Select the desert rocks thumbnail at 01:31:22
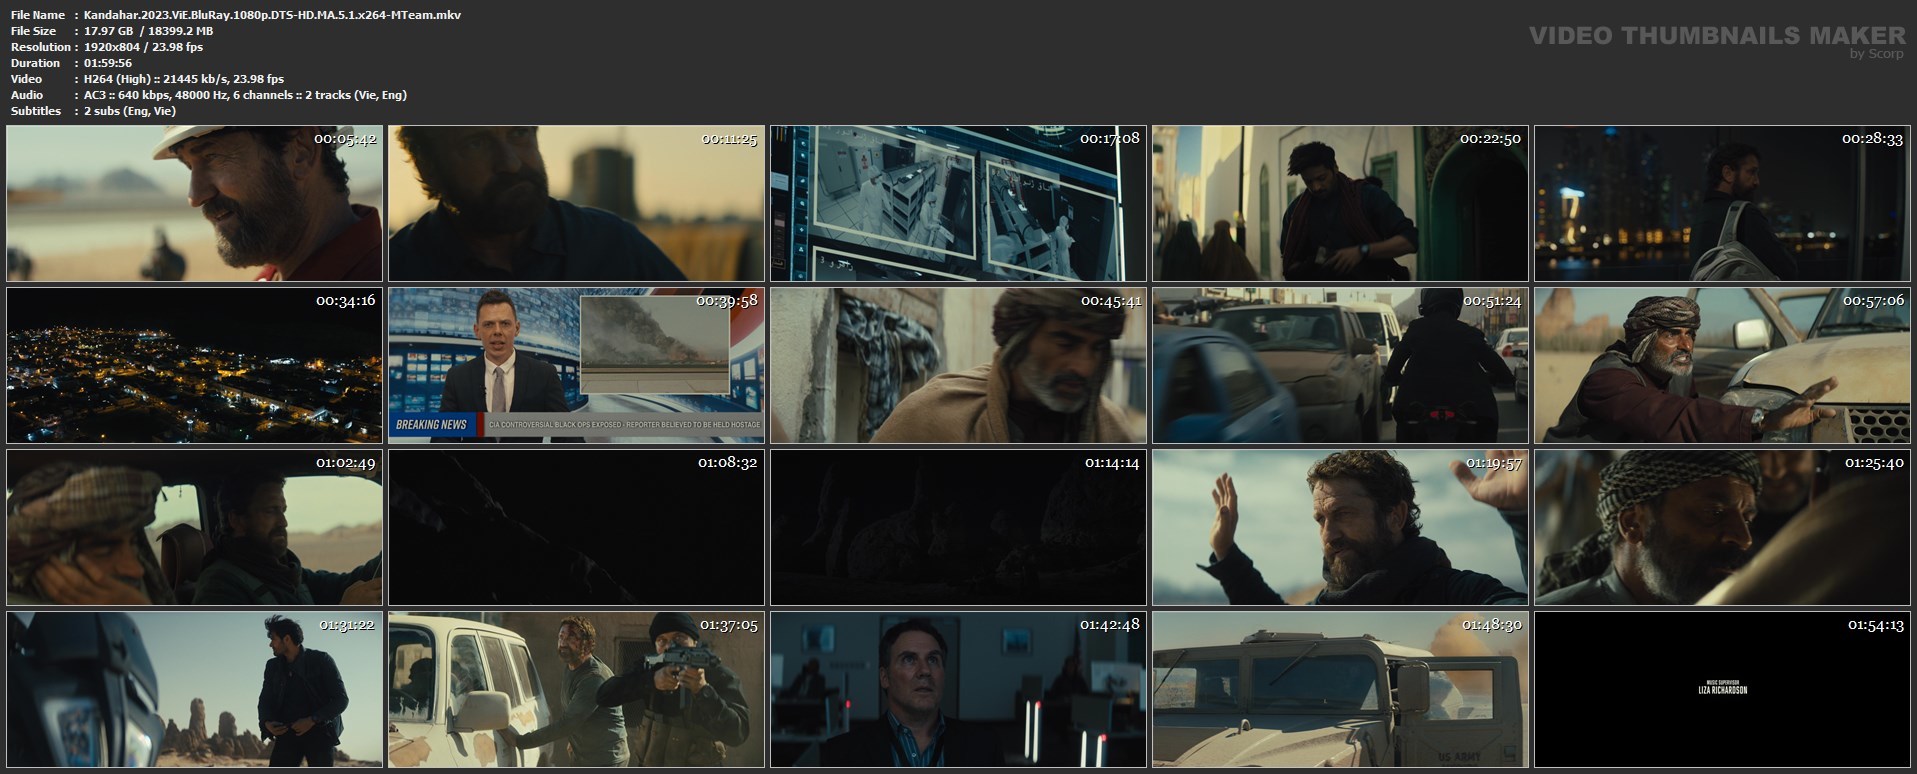 (x=194, y=690)
